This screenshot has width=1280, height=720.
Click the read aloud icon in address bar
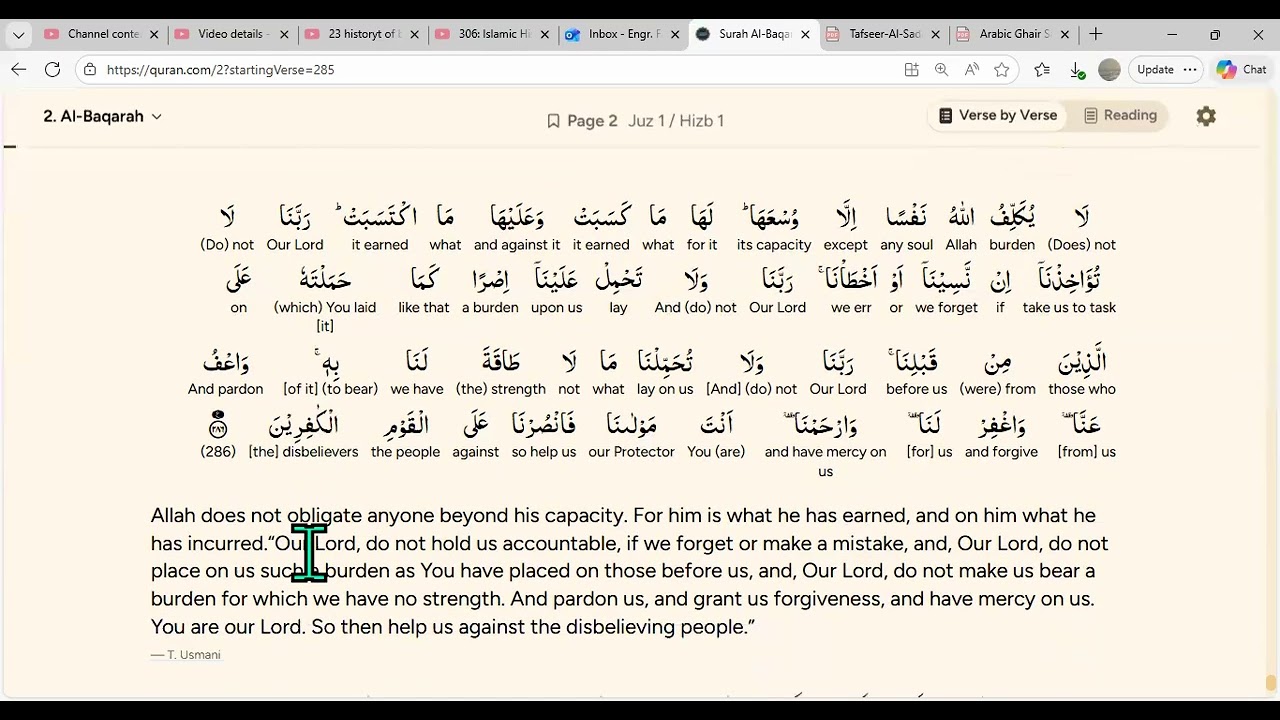971,69
